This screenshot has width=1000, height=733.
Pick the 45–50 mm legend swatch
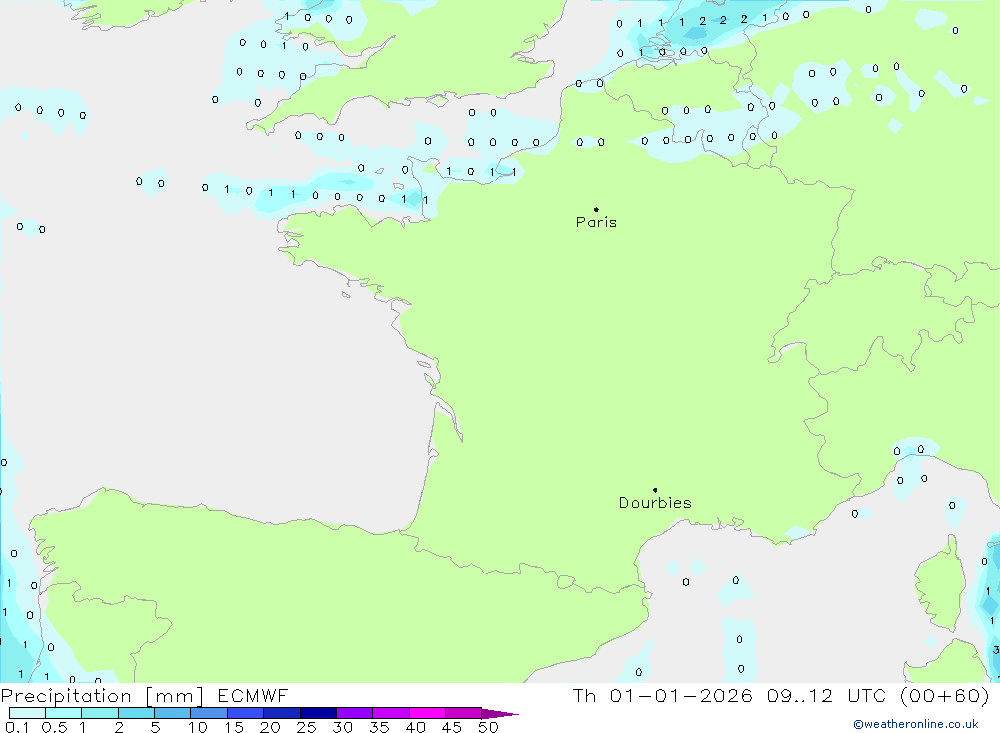(x=464, y=713)
